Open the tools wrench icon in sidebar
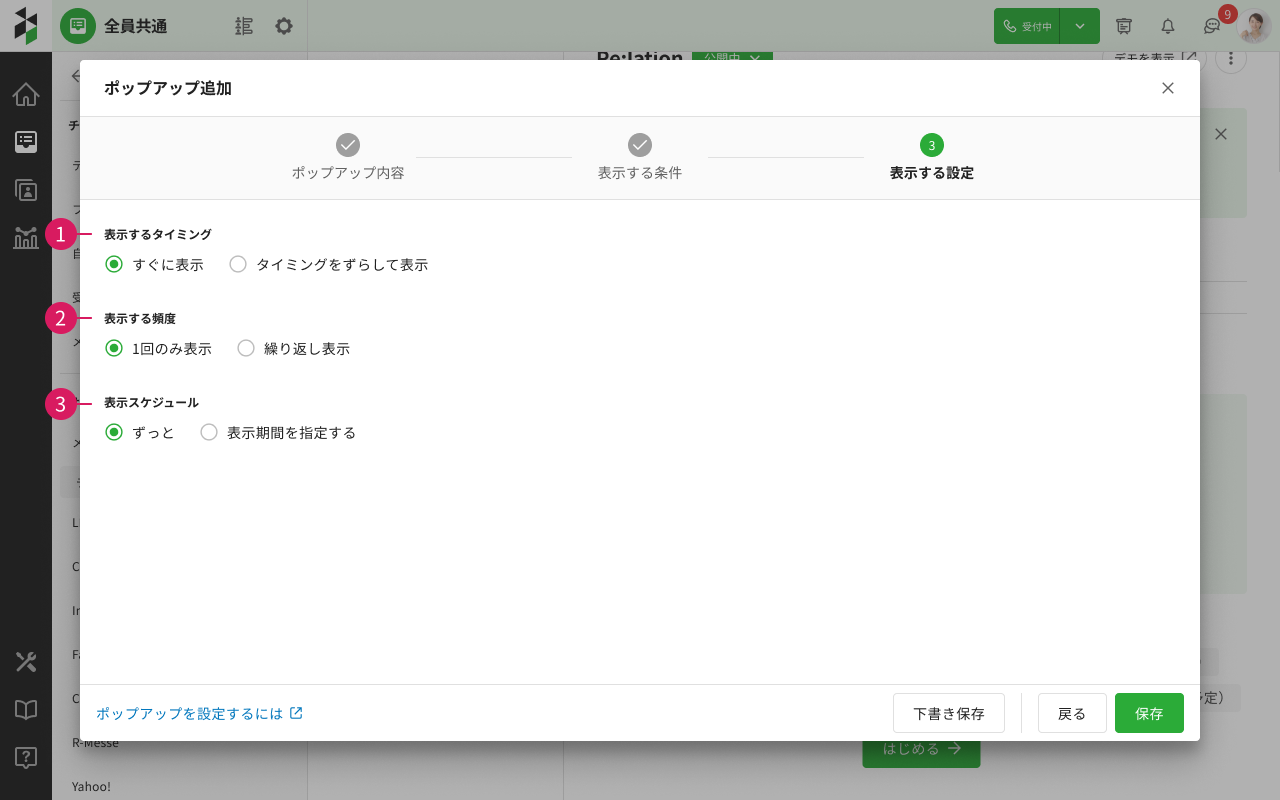This screenshot has height=800, width=1280. click(x=26, y=662)
